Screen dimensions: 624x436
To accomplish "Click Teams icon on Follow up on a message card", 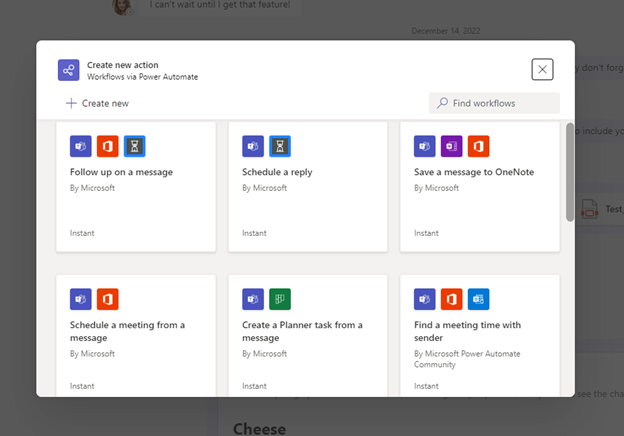I will pyautogui.click(x=81, y=146).
